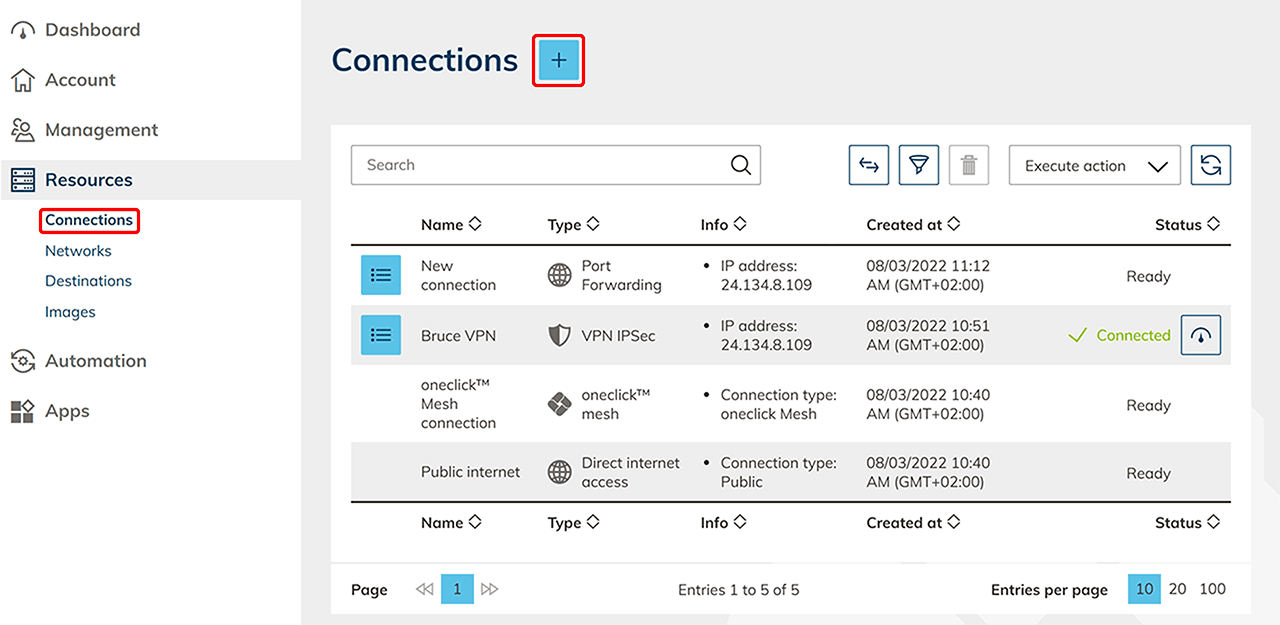
Task: Refresh the connections list
Action: (x=1210, y=166)
